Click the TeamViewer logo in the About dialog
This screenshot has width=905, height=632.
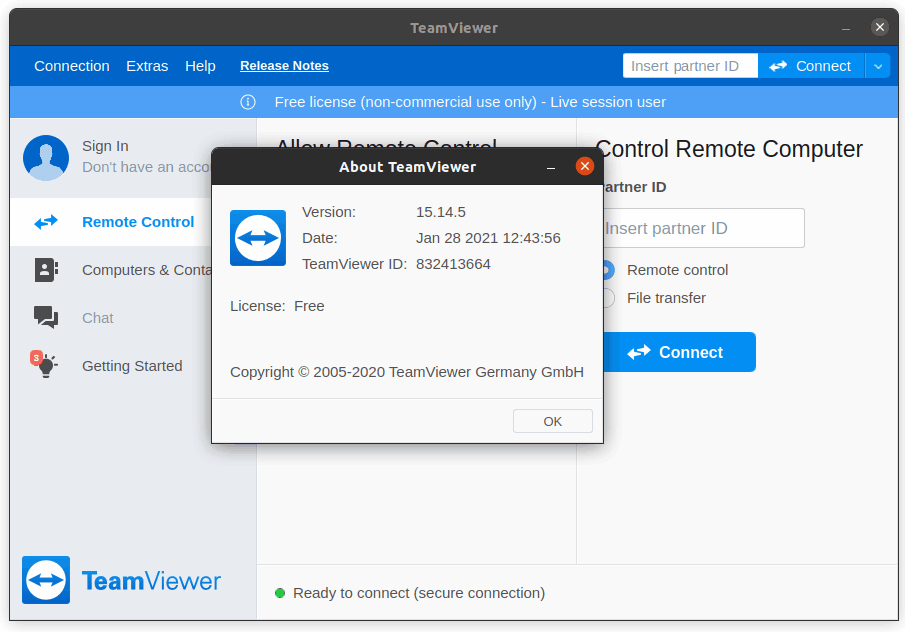pos(258,238)
